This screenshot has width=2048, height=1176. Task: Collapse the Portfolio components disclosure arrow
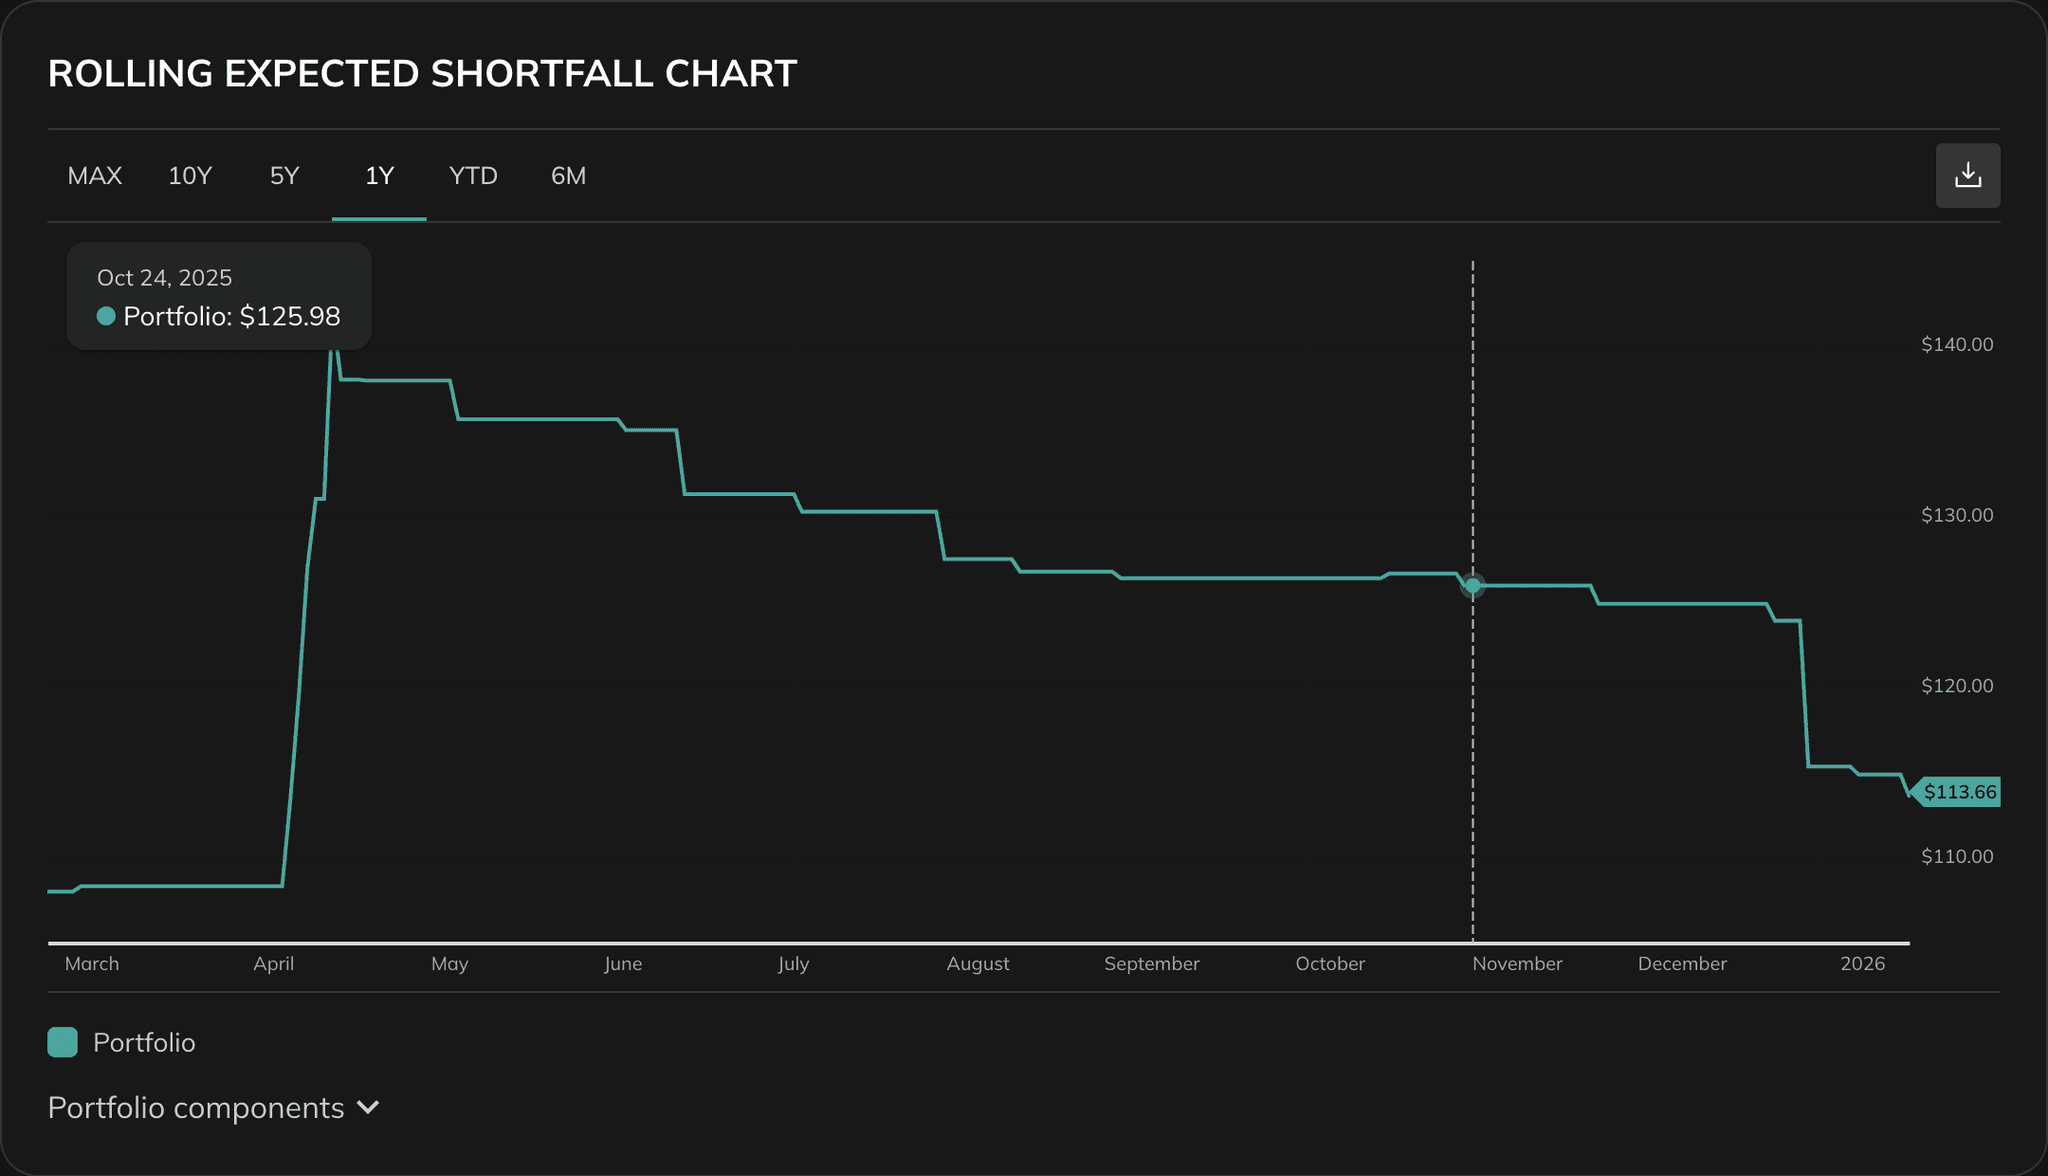coord(368,1107)
